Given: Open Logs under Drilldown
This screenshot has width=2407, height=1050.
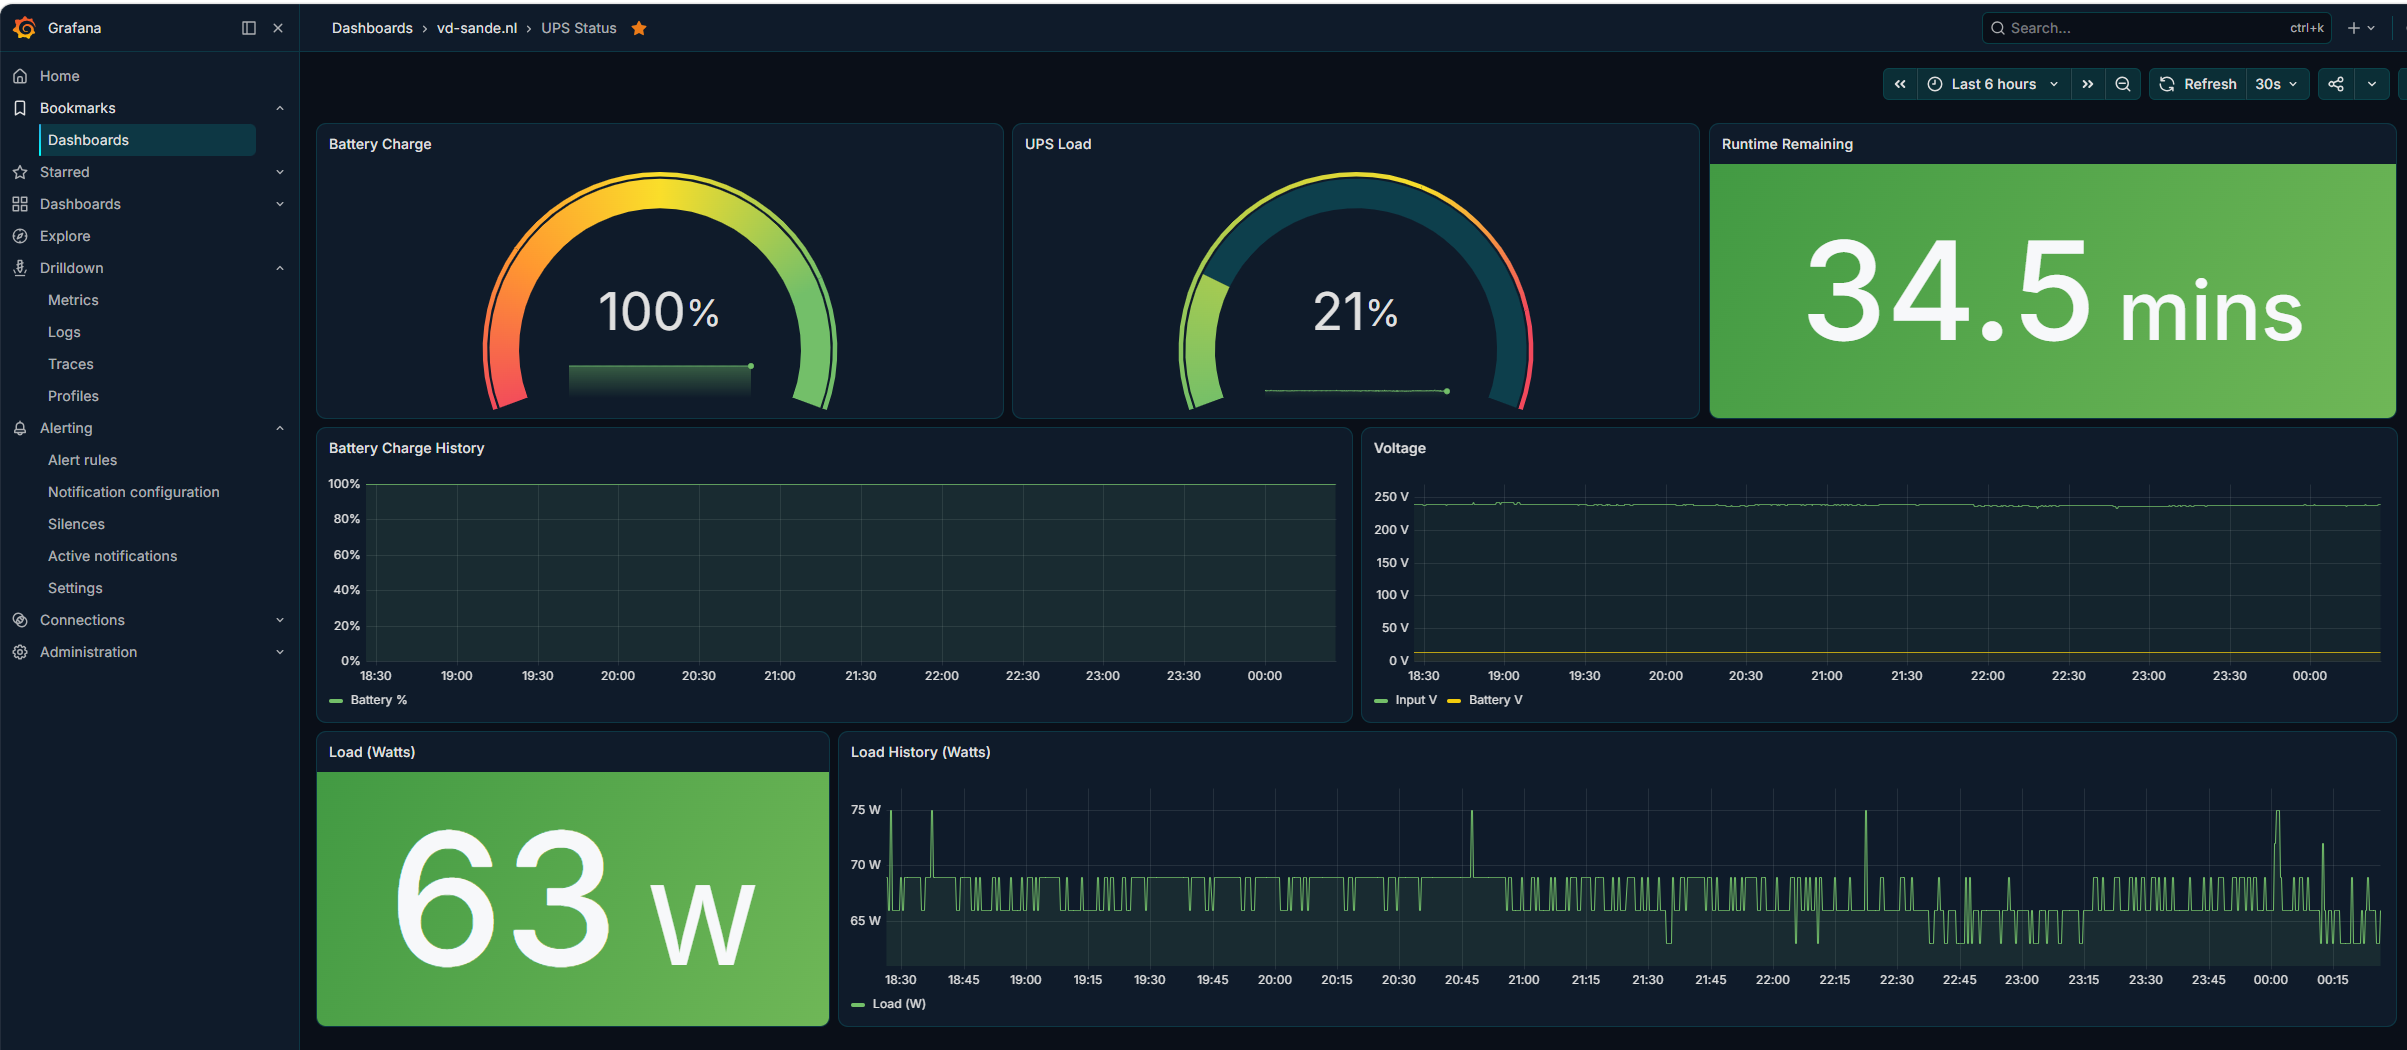Looking at the screenshot, I should (x=64, y=332).
